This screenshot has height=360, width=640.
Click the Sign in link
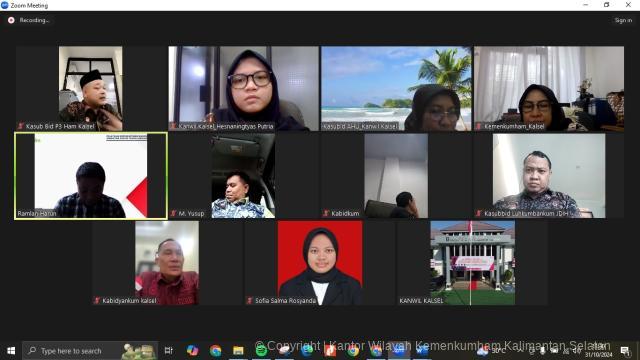(x=623, y=20)
